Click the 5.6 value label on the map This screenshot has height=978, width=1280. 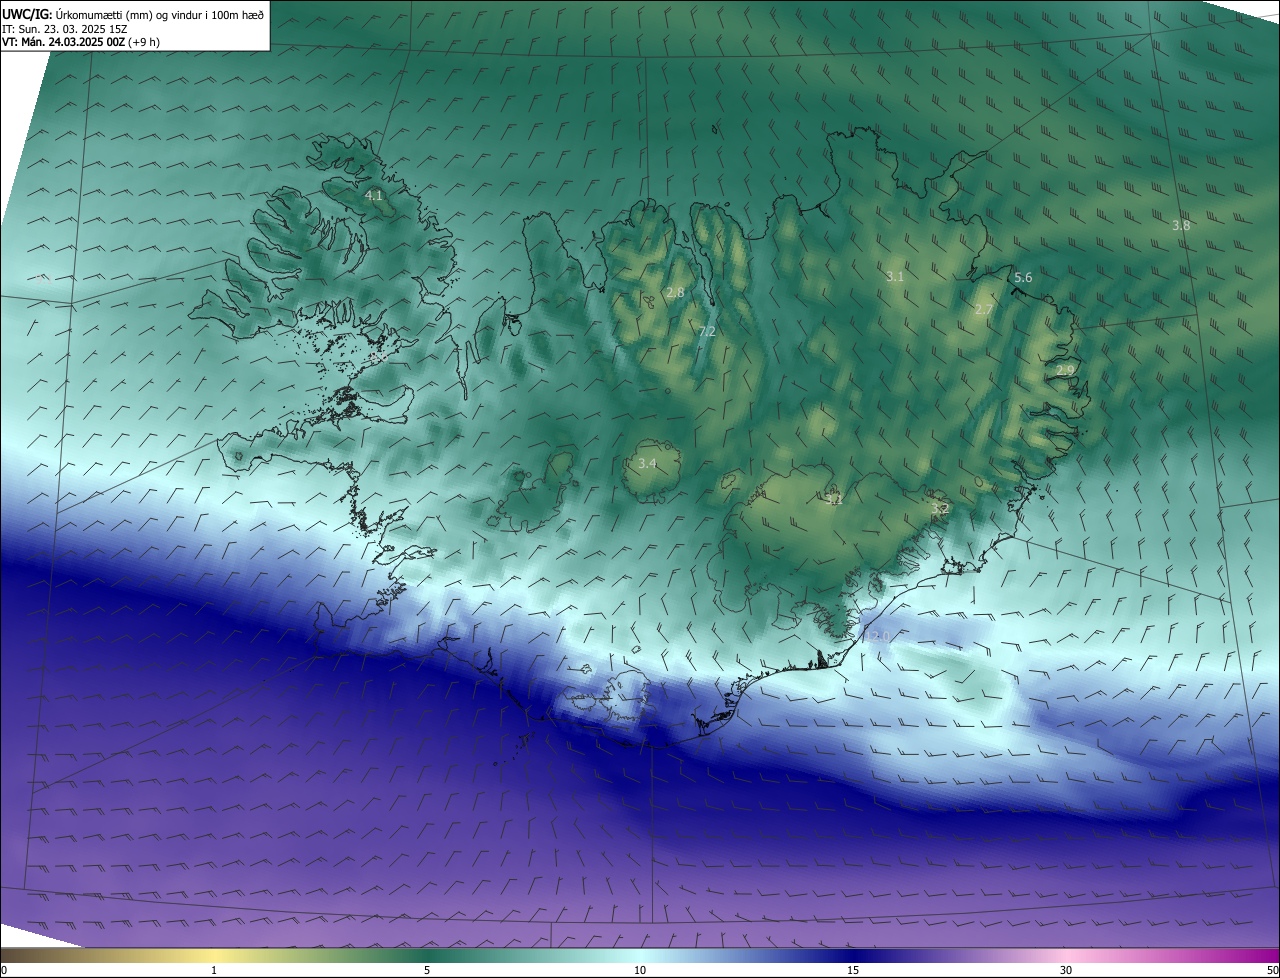point(1023,277)
